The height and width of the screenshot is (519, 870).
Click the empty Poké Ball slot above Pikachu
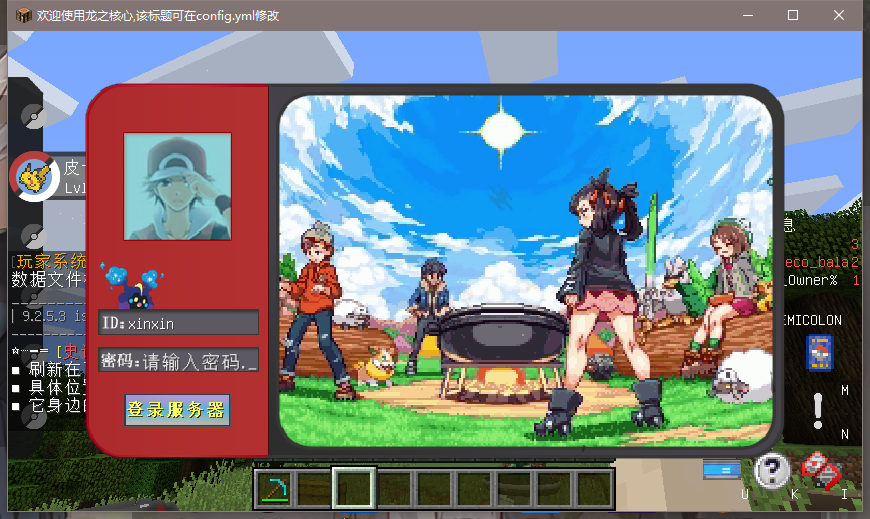pyautogui.click(x=34, y=116)
